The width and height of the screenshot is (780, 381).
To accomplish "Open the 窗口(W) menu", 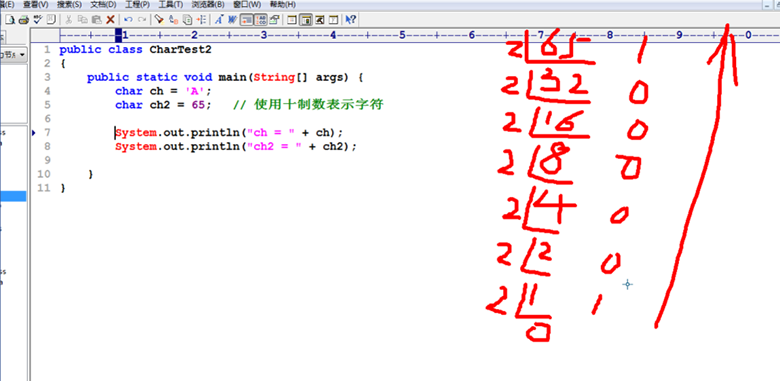I will [x=247, y=4].
